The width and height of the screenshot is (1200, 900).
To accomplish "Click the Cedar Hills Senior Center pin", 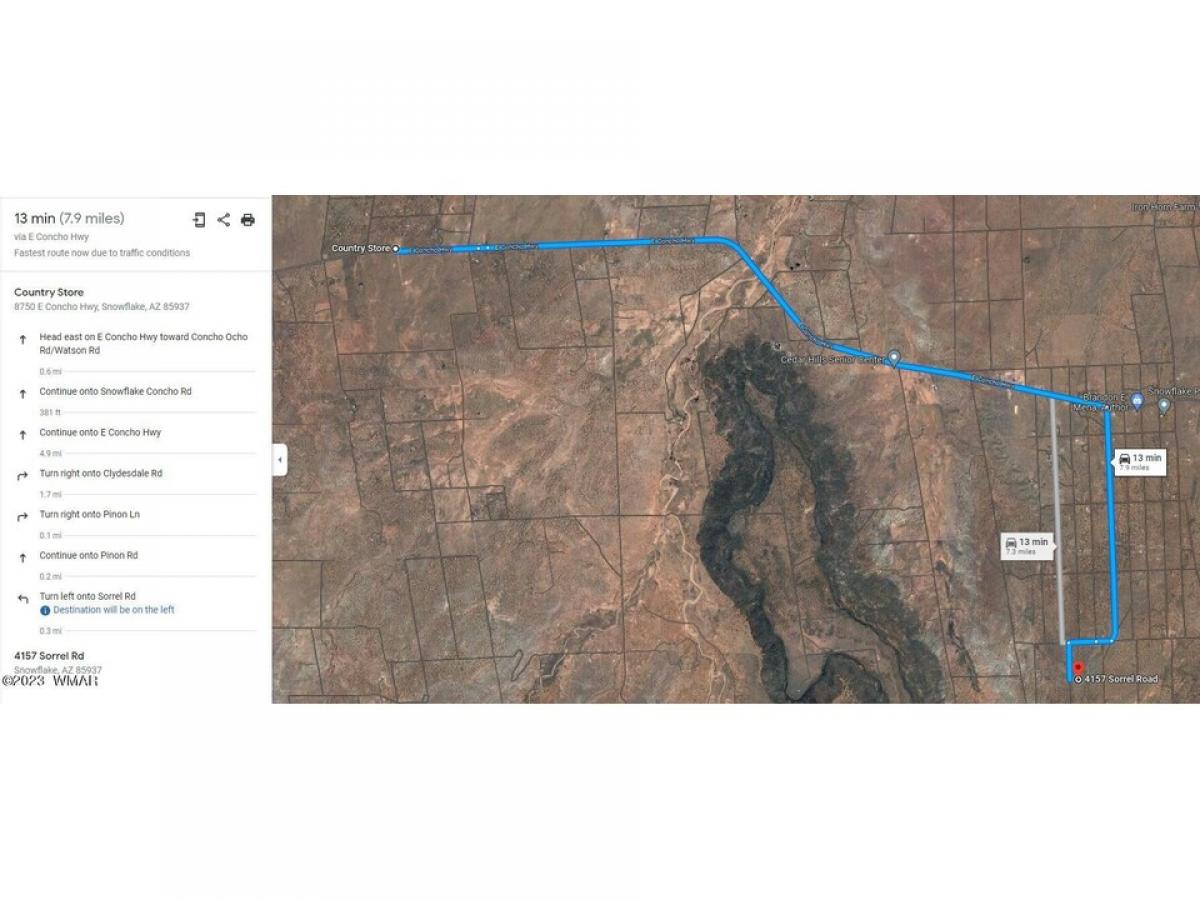I will (x=894, y=357).
